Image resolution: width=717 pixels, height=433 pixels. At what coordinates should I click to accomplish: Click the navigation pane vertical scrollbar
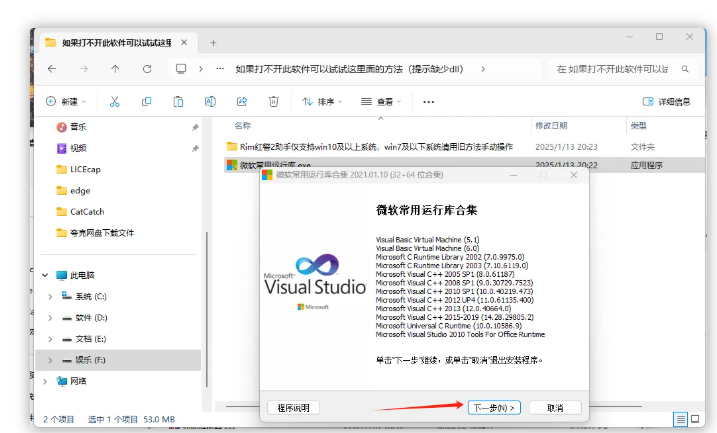click(207, 309)
